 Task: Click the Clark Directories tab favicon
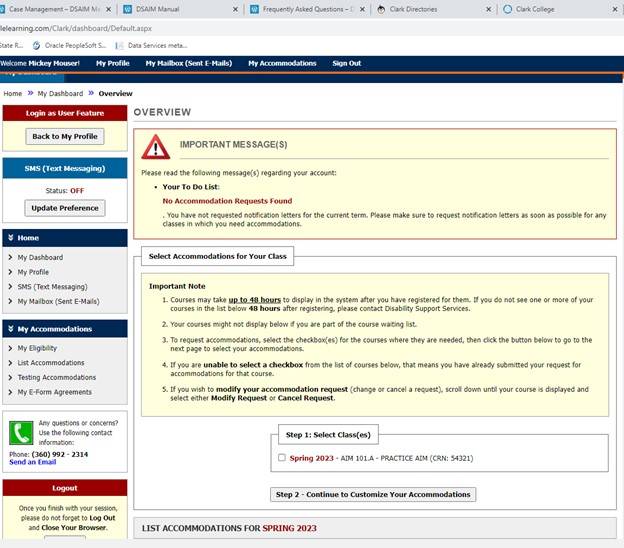tap(381, 9)
